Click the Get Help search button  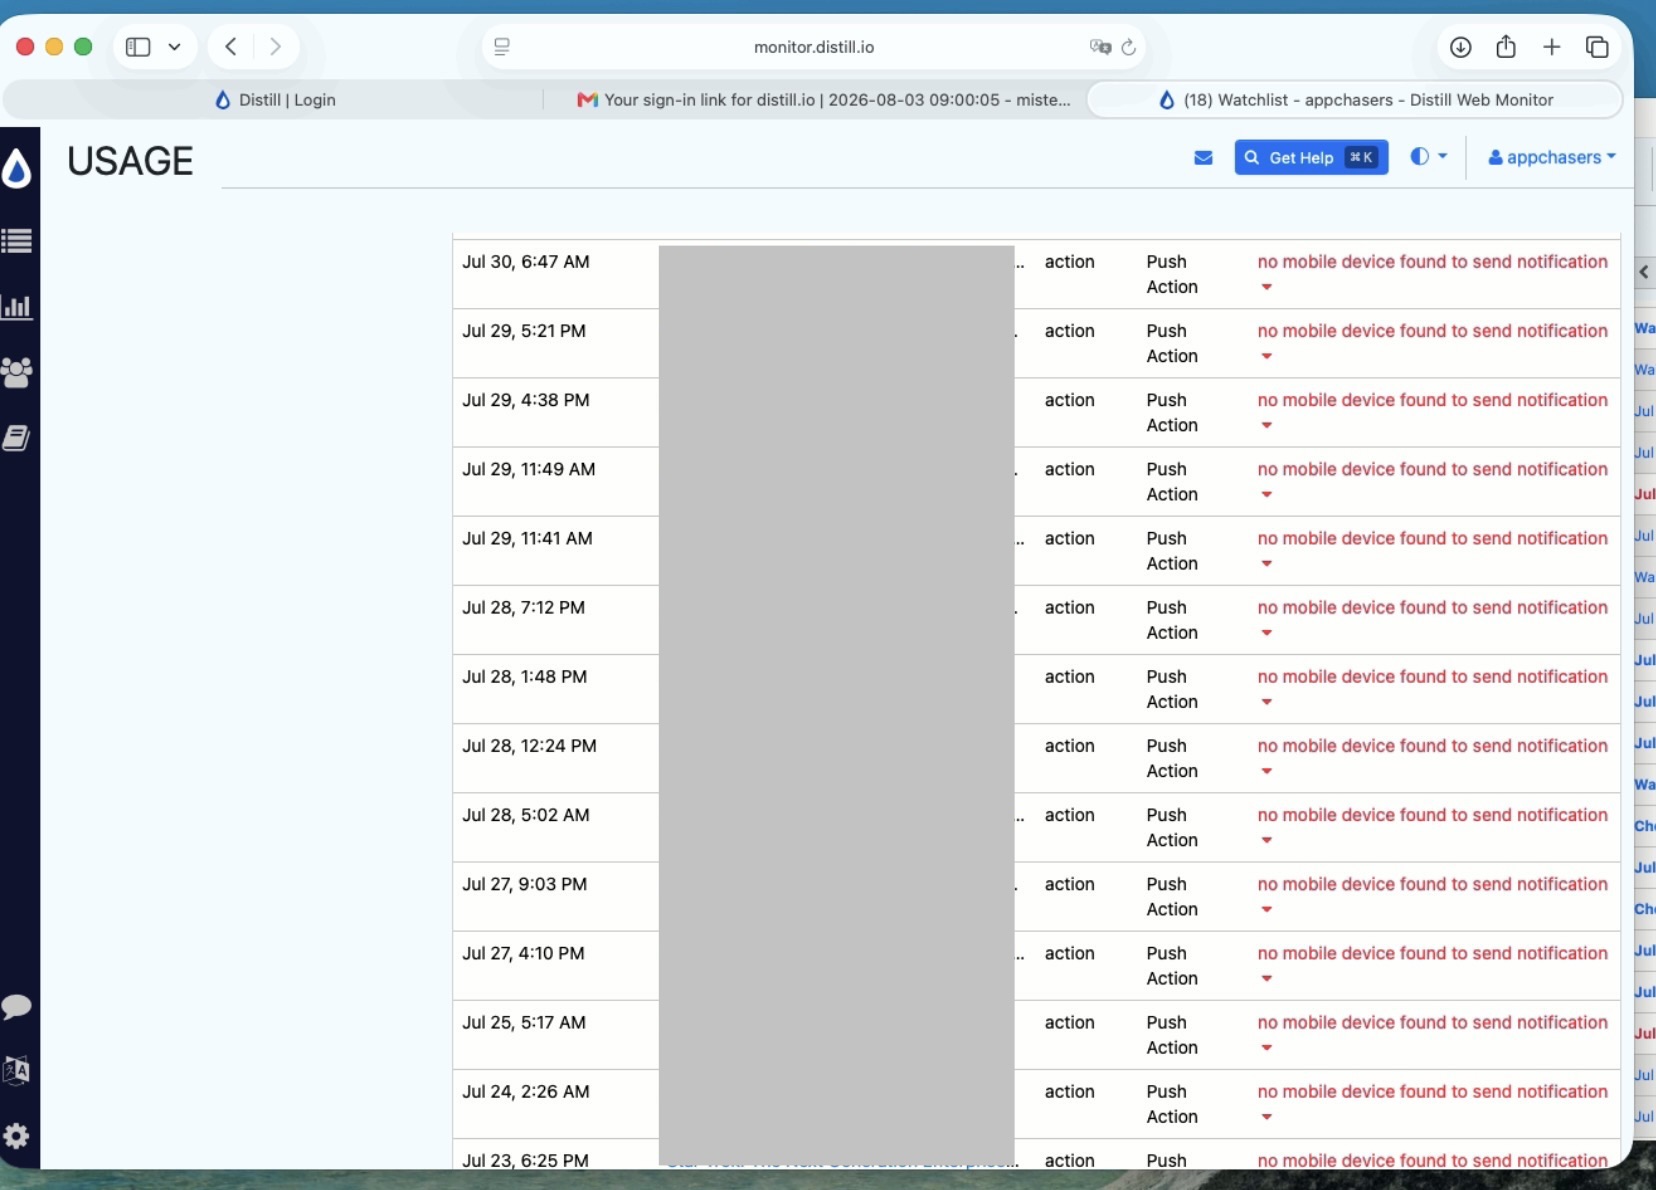pyautogui.click(x=1311, y=158)
